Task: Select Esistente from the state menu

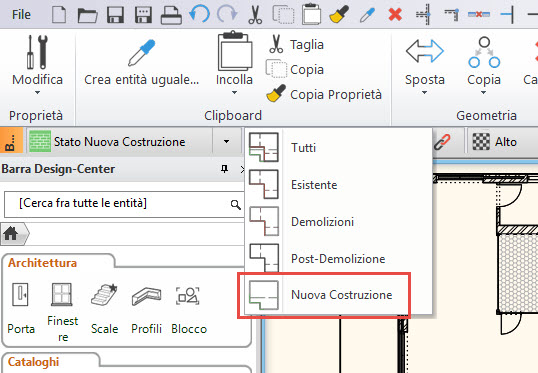Action: coord(338,185)
